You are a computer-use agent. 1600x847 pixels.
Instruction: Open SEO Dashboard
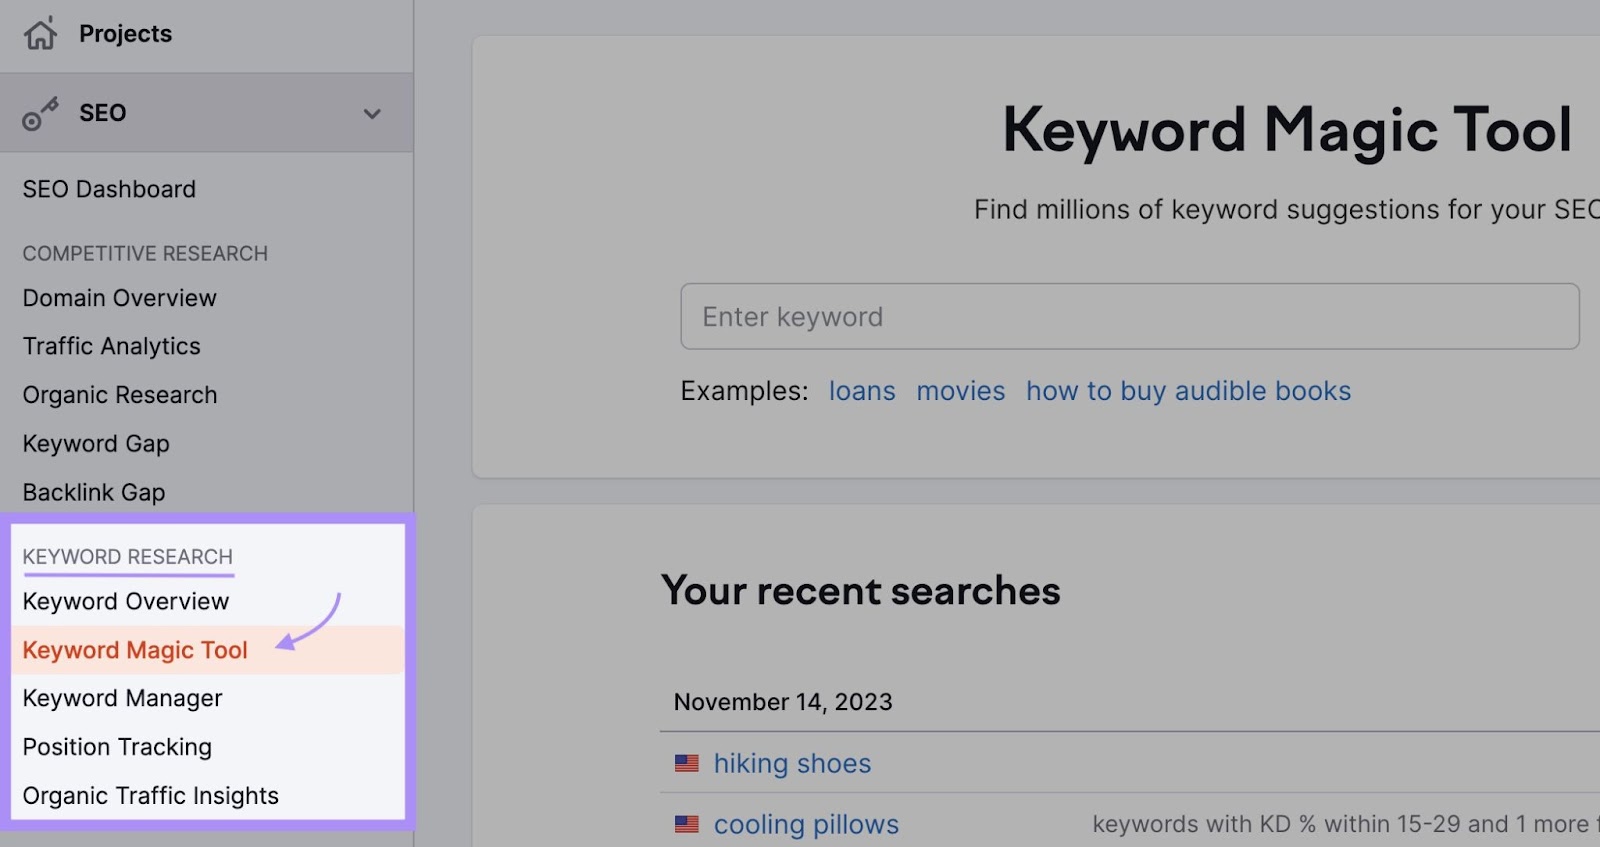pos(109,189)
